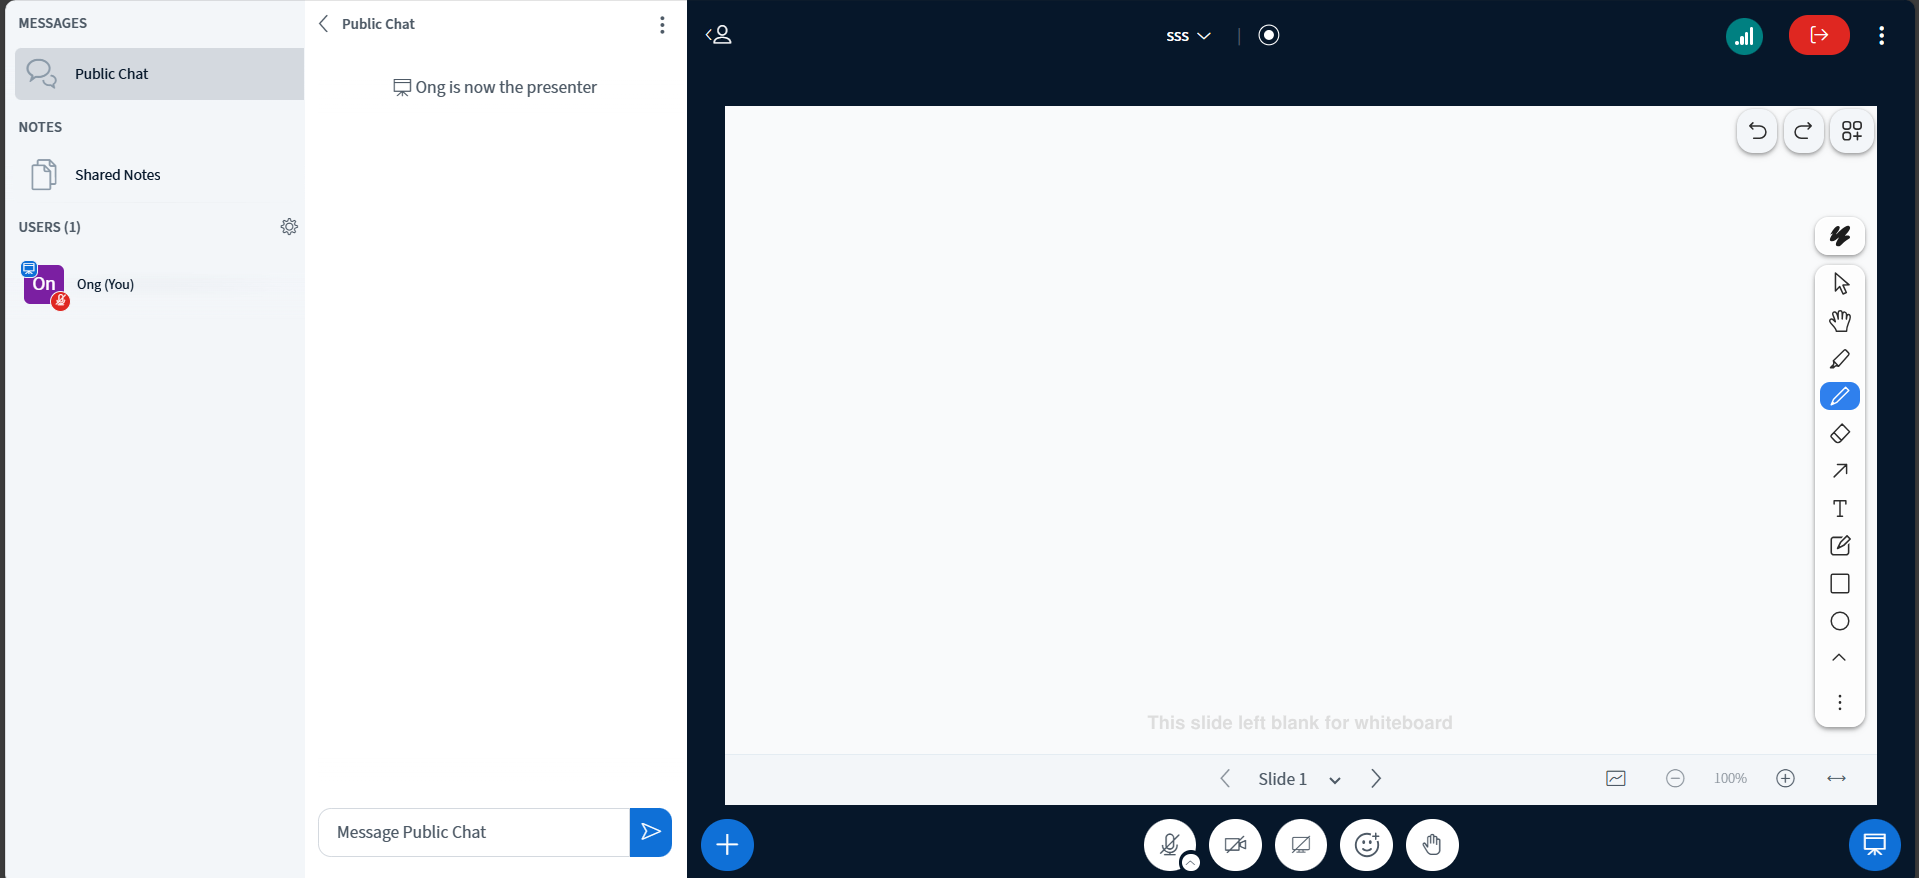Pick the Ellipse shape tool
This screenshot has height=878, width=1919.
[1839, 621]
